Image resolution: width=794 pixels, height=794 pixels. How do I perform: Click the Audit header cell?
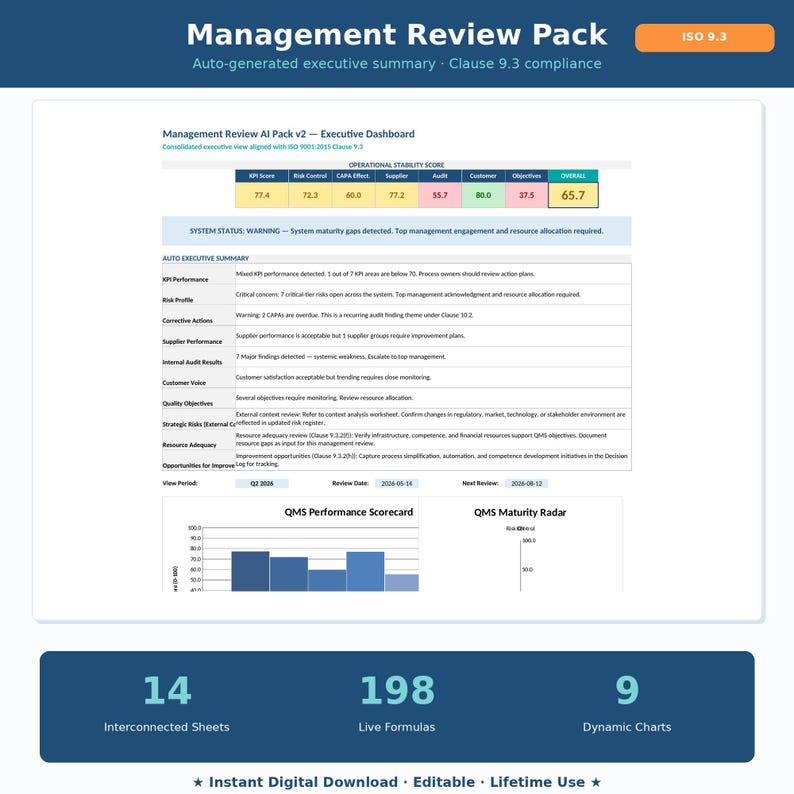point(440,176)
